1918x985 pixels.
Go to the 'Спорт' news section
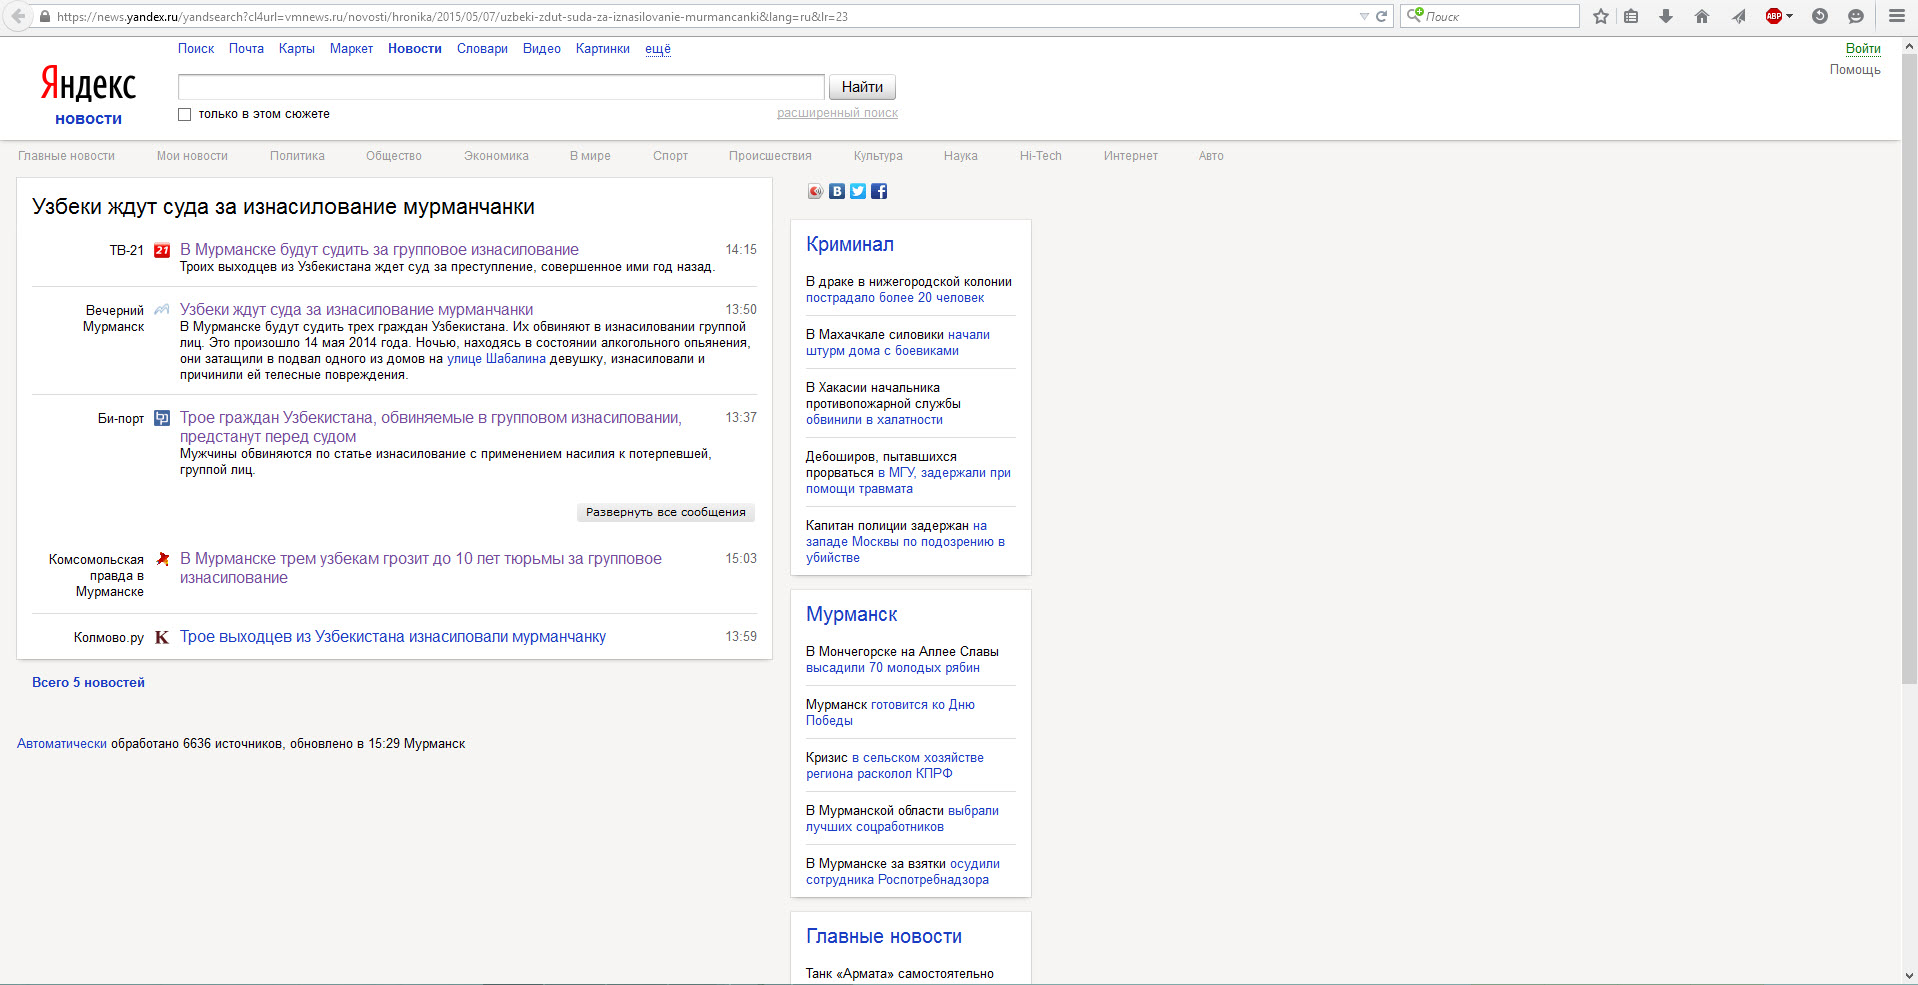670,156
